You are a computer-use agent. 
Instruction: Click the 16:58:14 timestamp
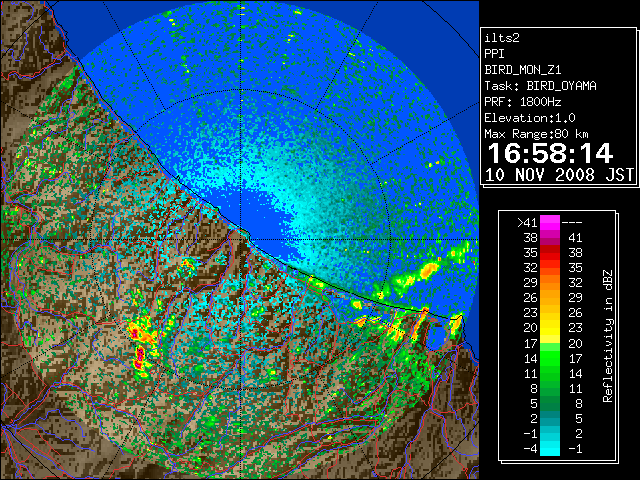(x=550, y=153)
